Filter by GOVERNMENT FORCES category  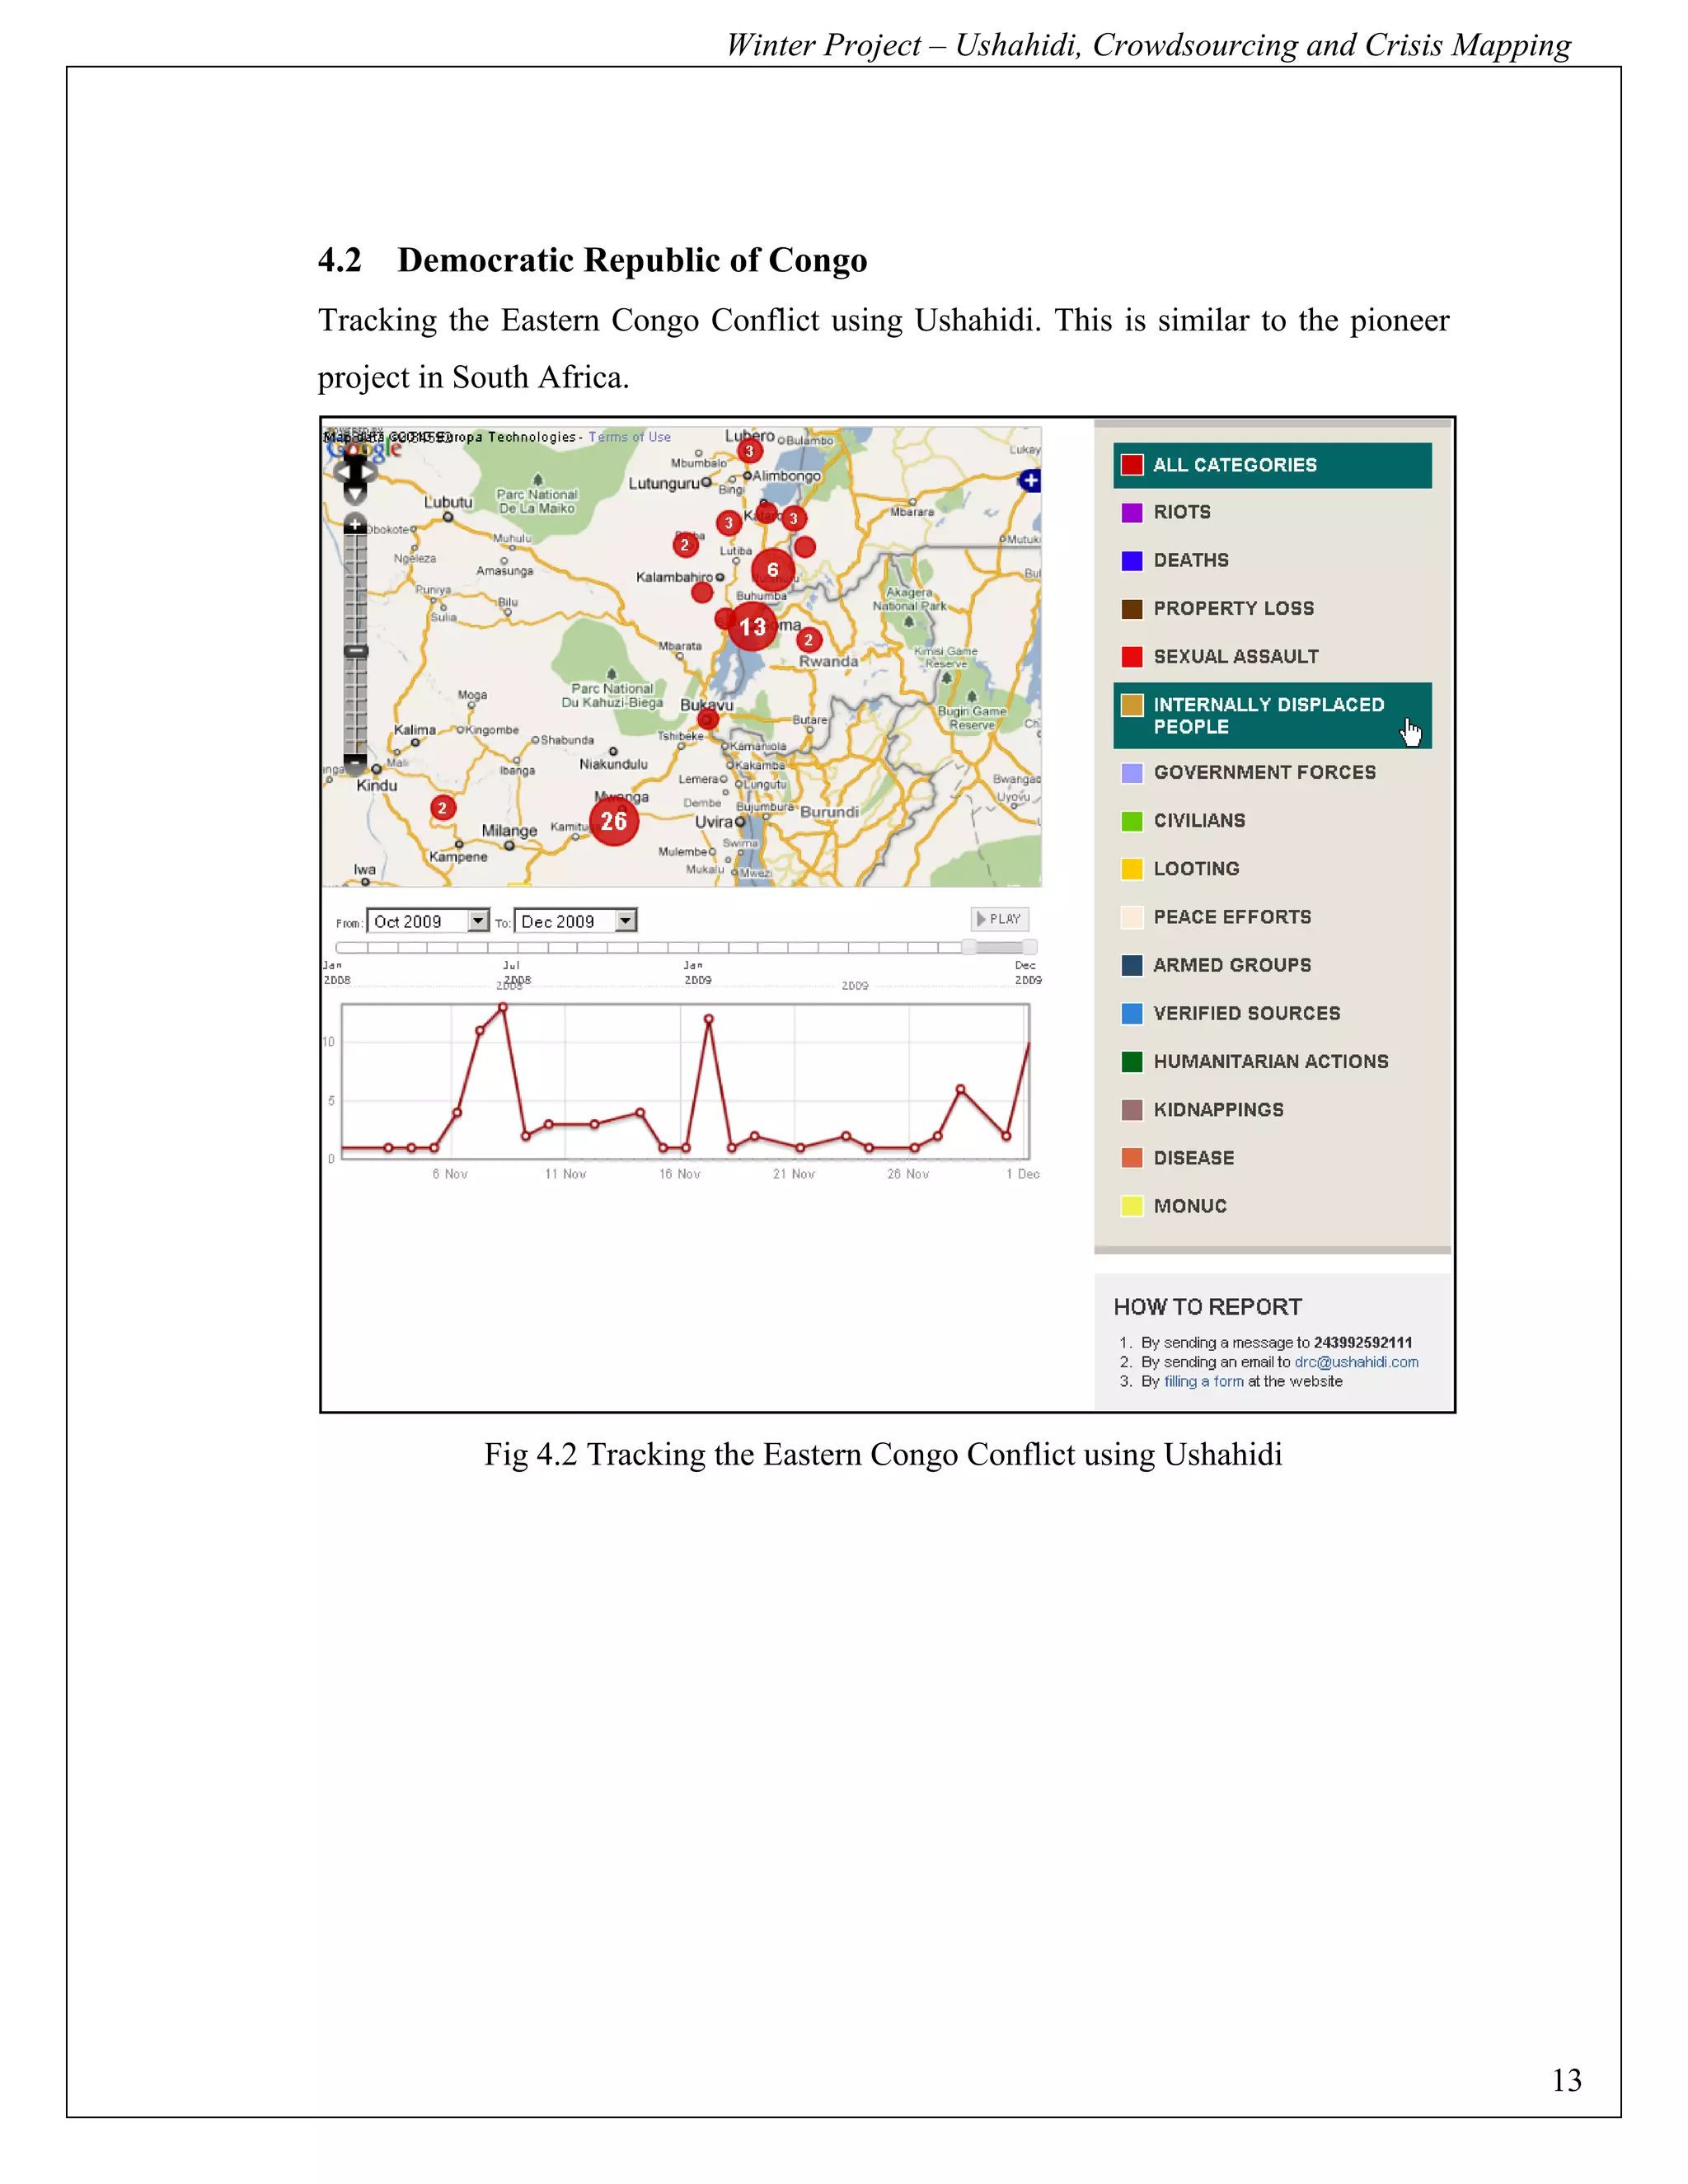pyautogui.click(x=1272, y=772)
